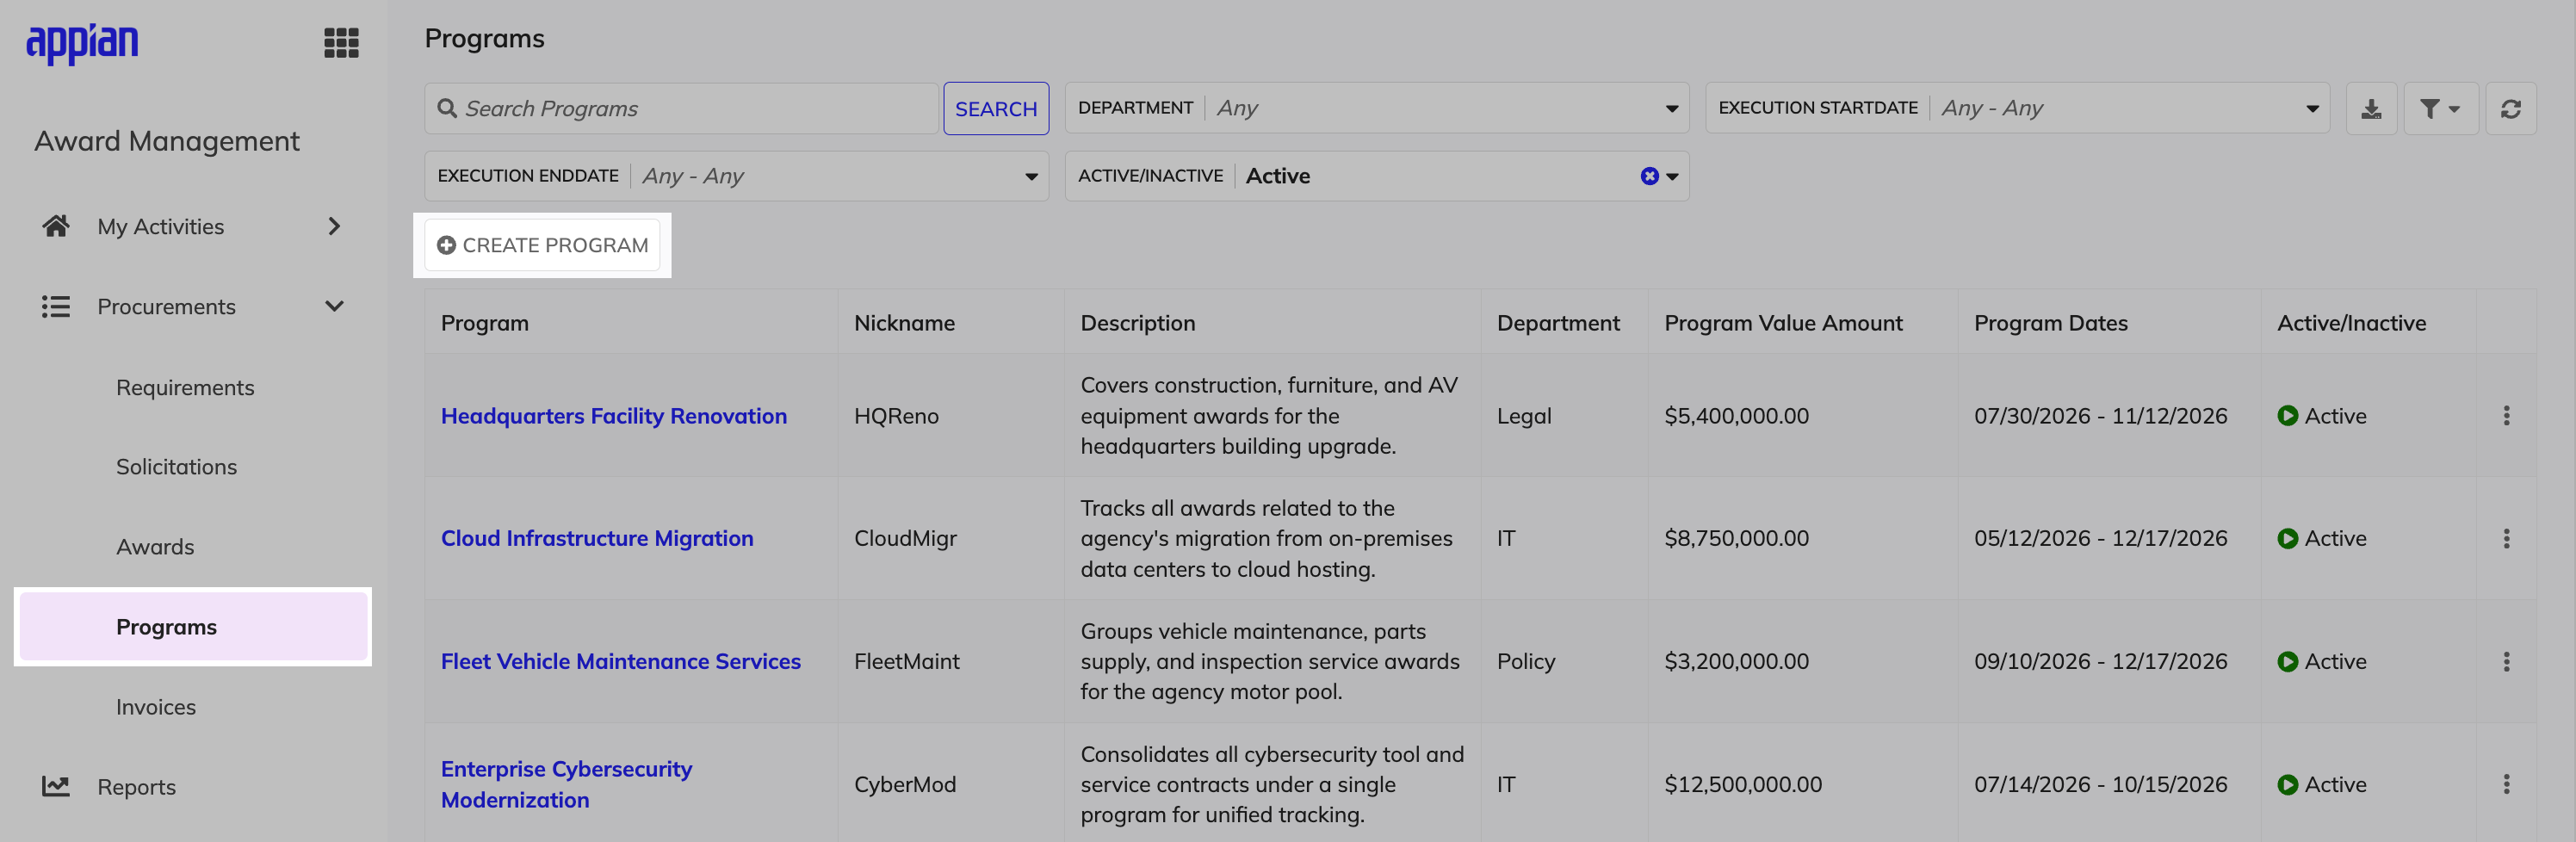
Task: Open the Execution Enddate filter dropdown
Action: click(736, 176)
